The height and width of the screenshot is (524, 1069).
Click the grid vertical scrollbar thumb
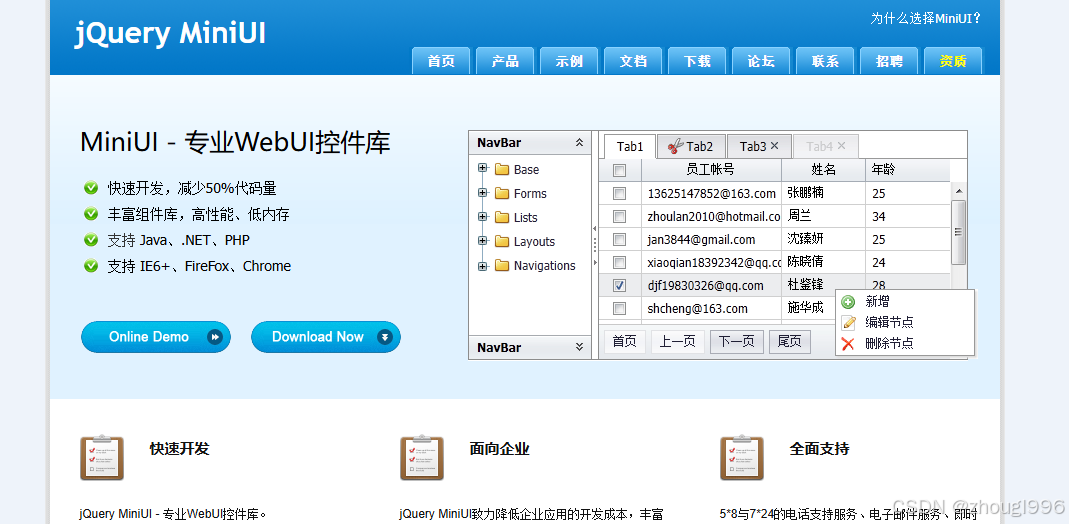pos(959,232)
